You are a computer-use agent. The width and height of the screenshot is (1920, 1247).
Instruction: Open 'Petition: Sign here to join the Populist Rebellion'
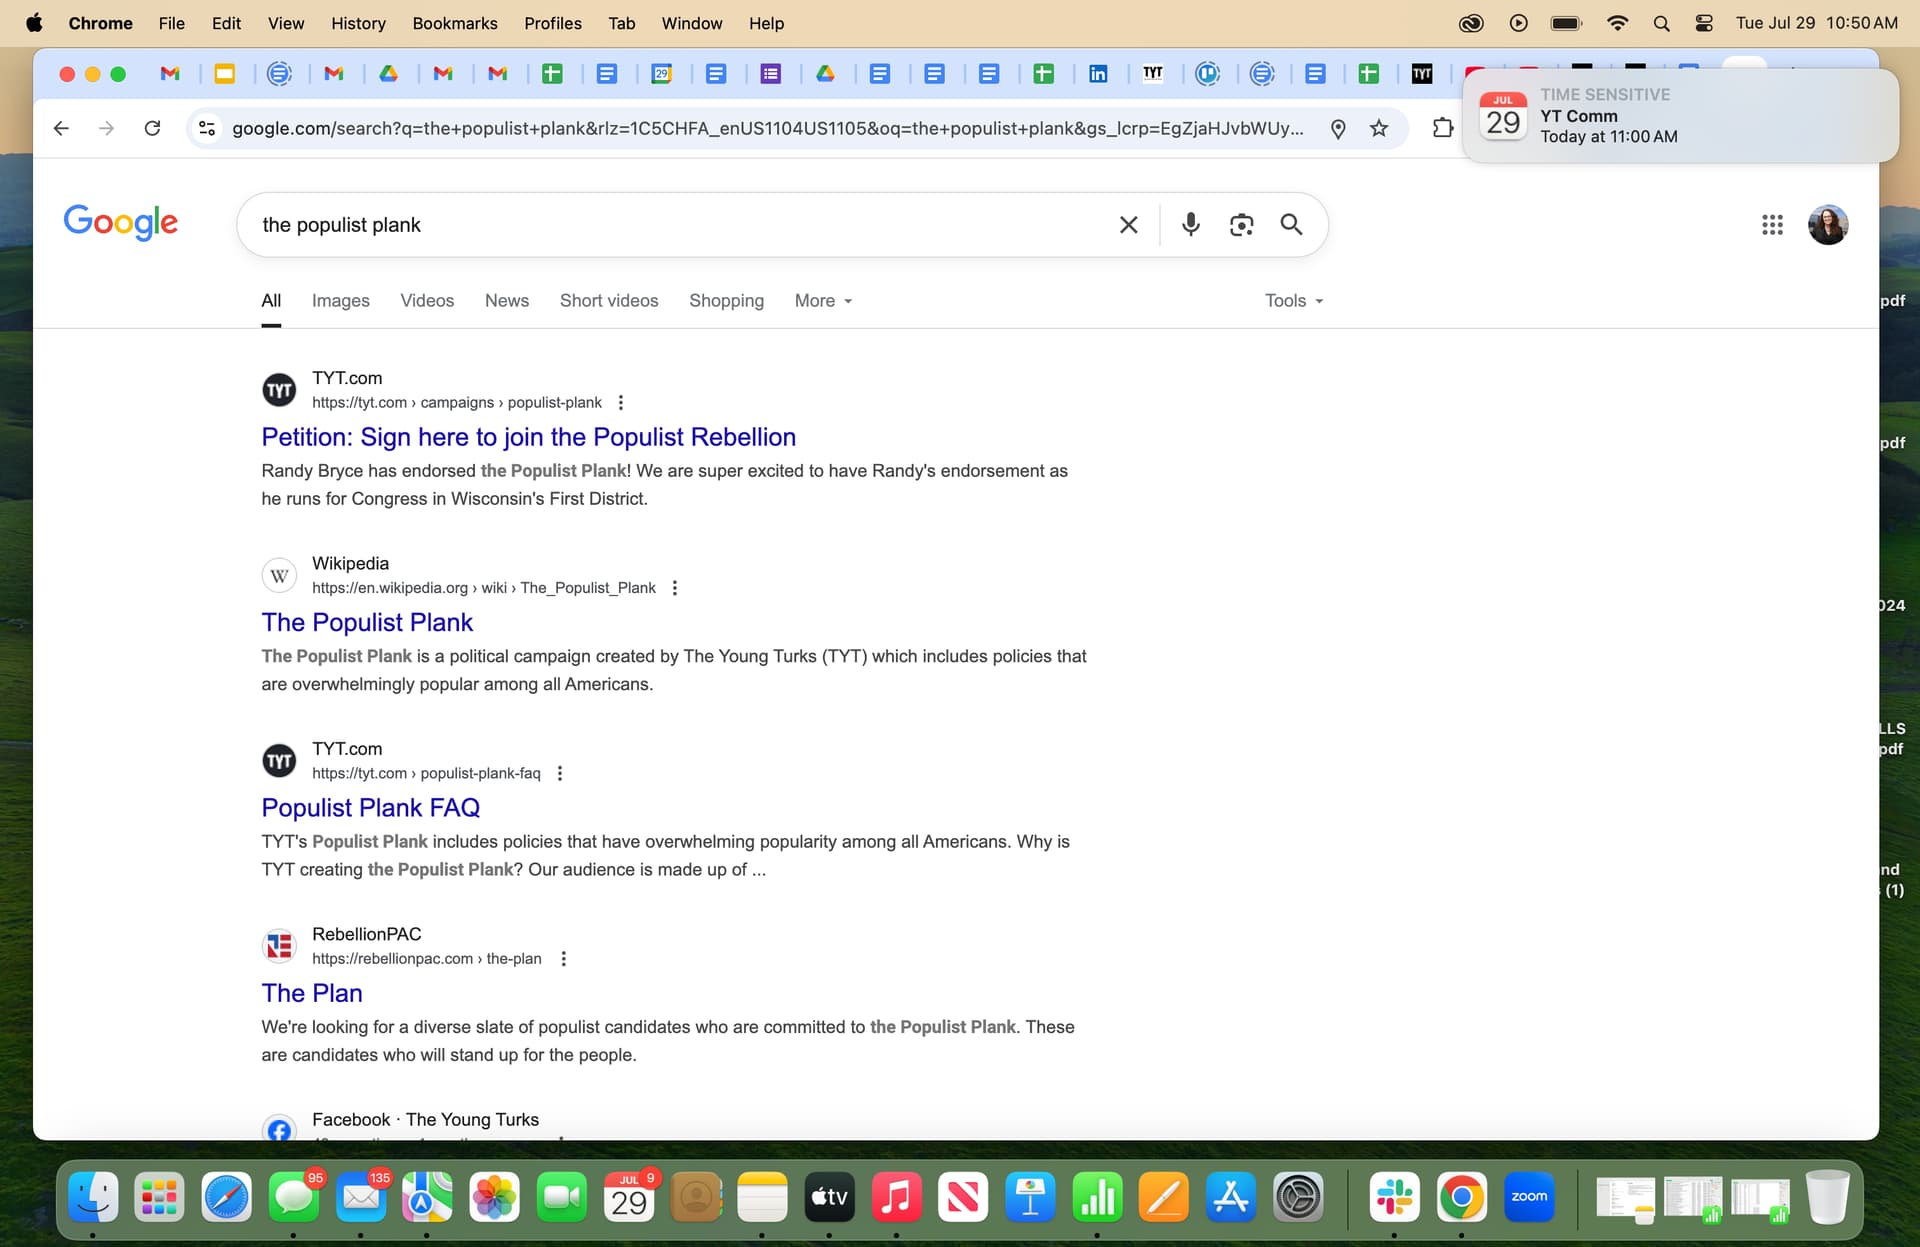pos(528,437)
